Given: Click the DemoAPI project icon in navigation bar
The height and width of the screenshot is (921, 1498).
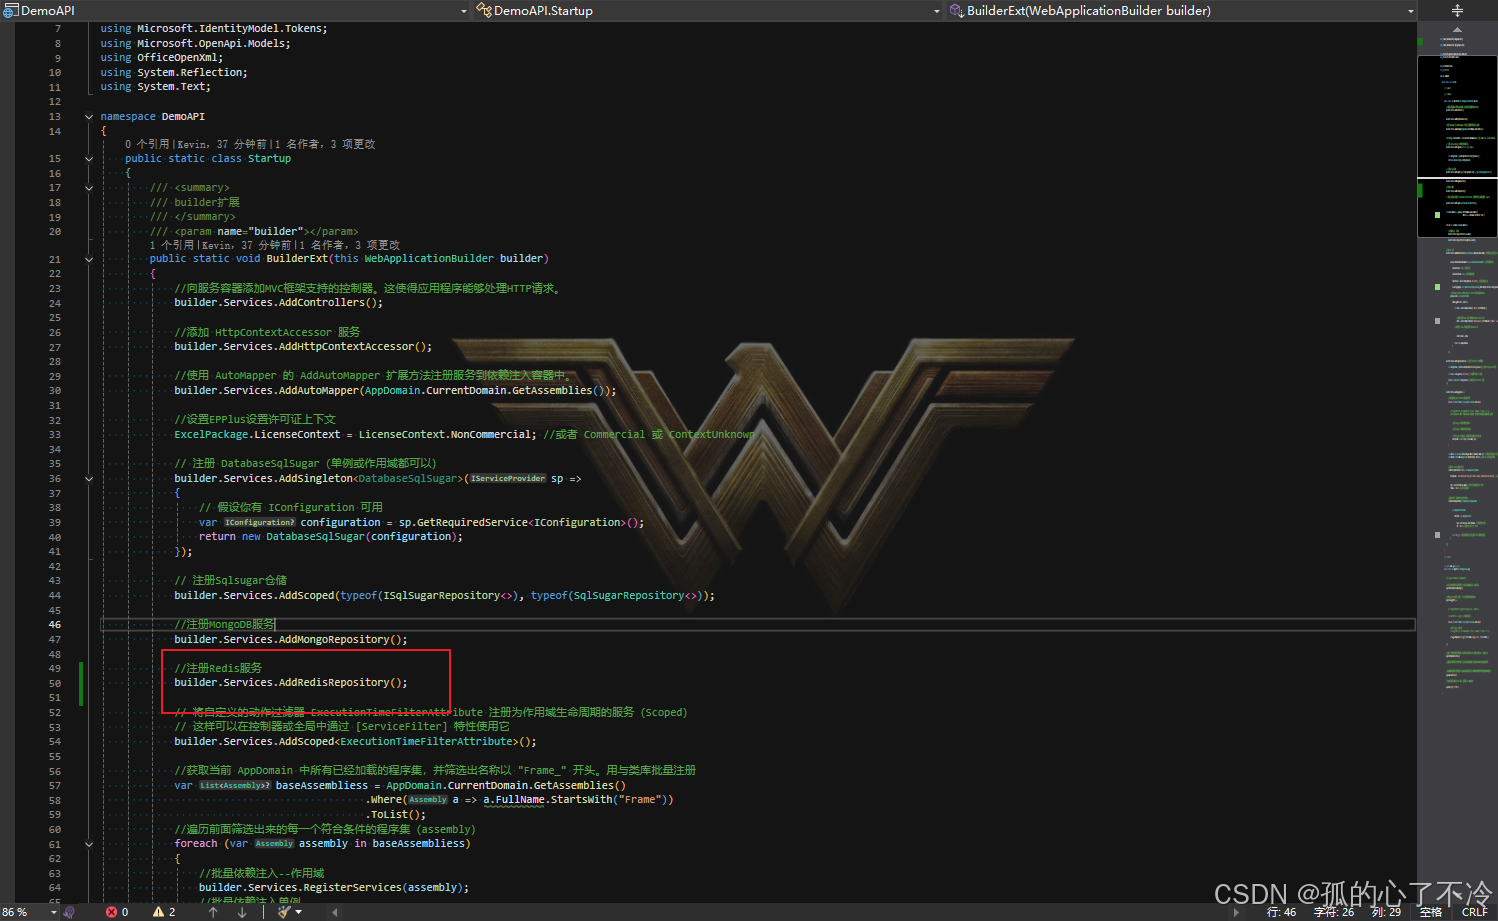Looking at the screenshot, I should coord(10,10).
